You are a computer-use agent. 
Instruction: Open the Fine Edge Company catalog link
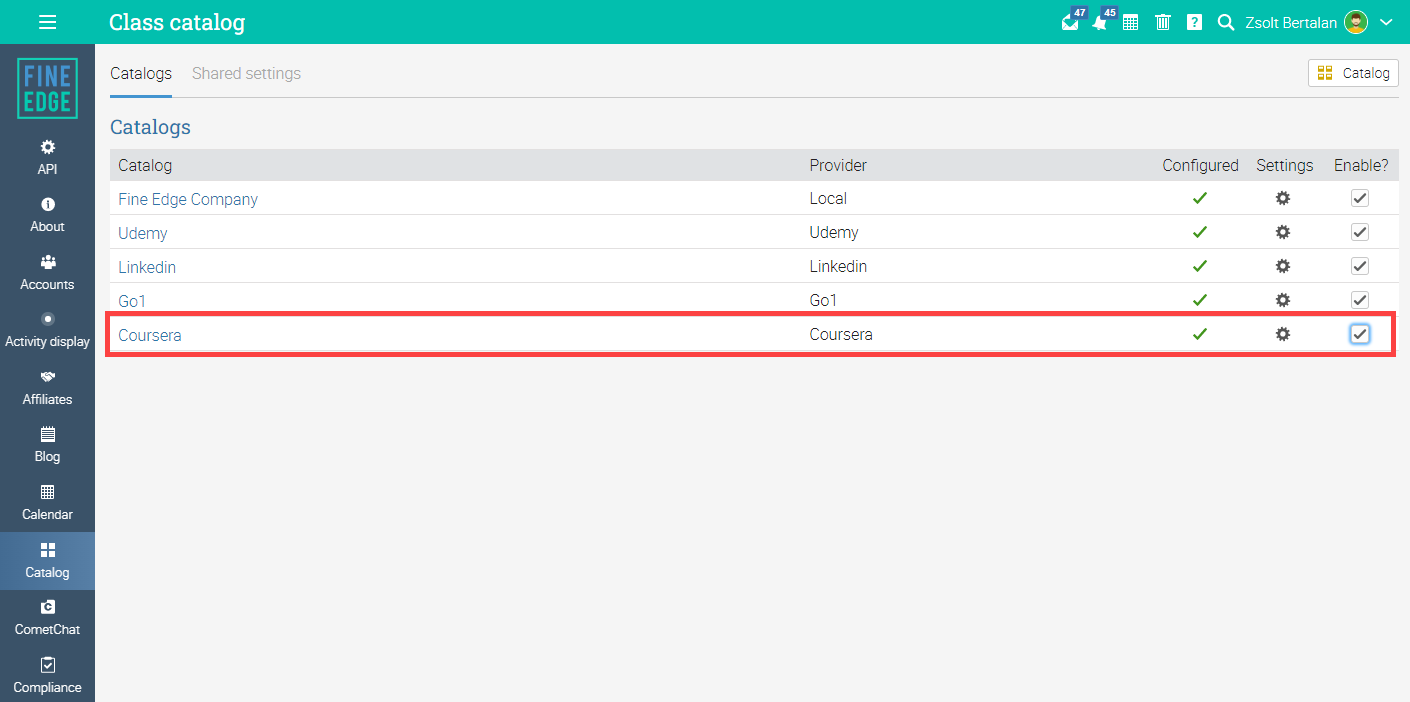[x=188, y=199]
